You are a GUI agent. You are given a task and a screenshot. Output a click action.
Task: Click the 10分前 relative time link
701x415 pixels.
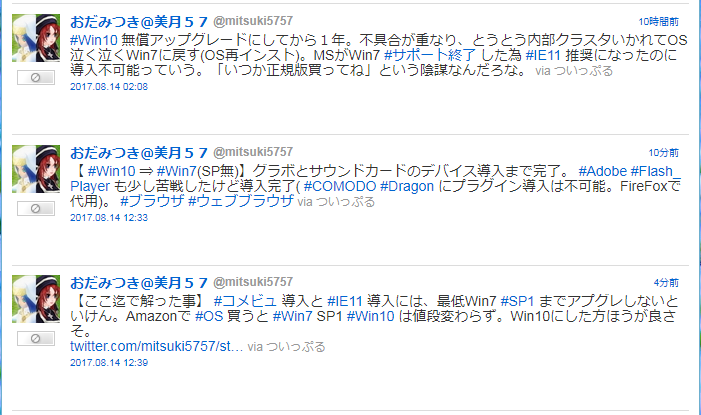[663, 152]
